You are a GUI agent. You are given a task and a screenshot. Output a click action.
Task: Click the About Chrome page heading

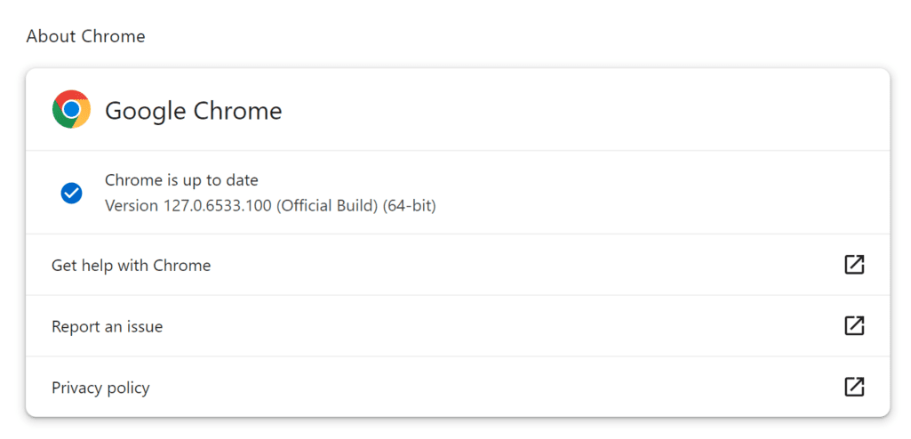coord(85,37)
